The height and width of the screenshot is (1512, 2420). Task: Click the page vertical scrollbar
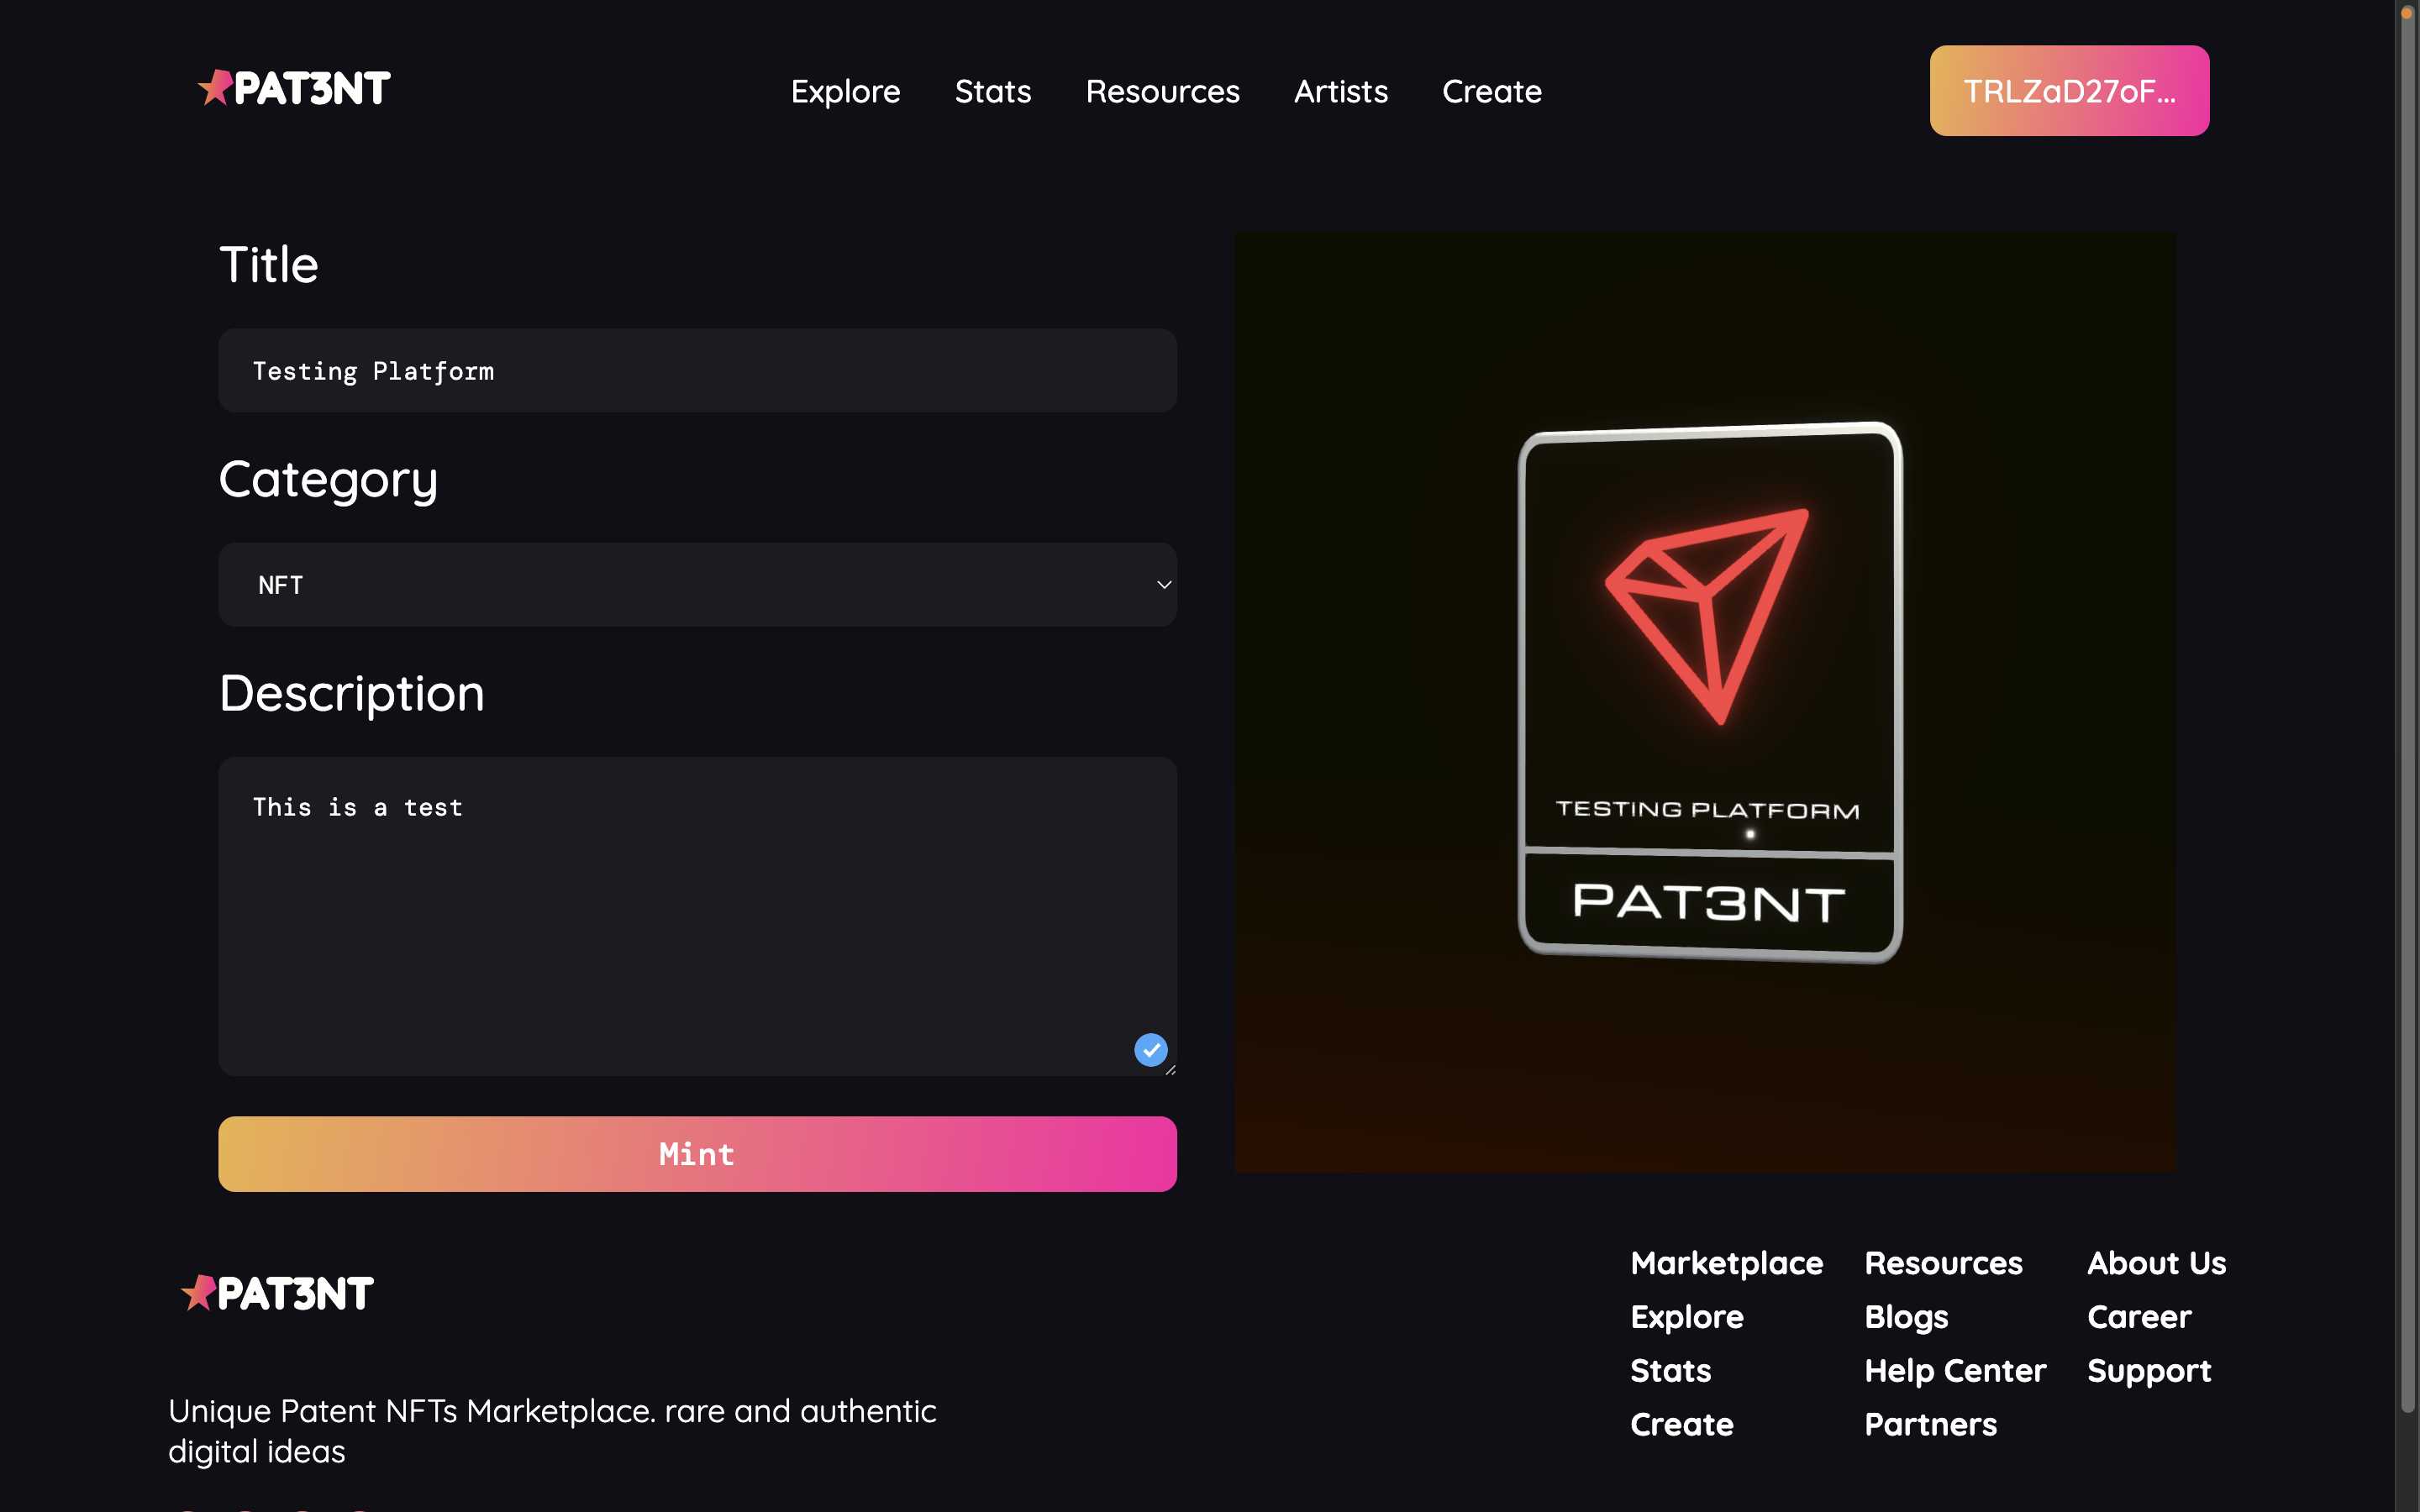pyautogui.click(x=2407, y=700)
